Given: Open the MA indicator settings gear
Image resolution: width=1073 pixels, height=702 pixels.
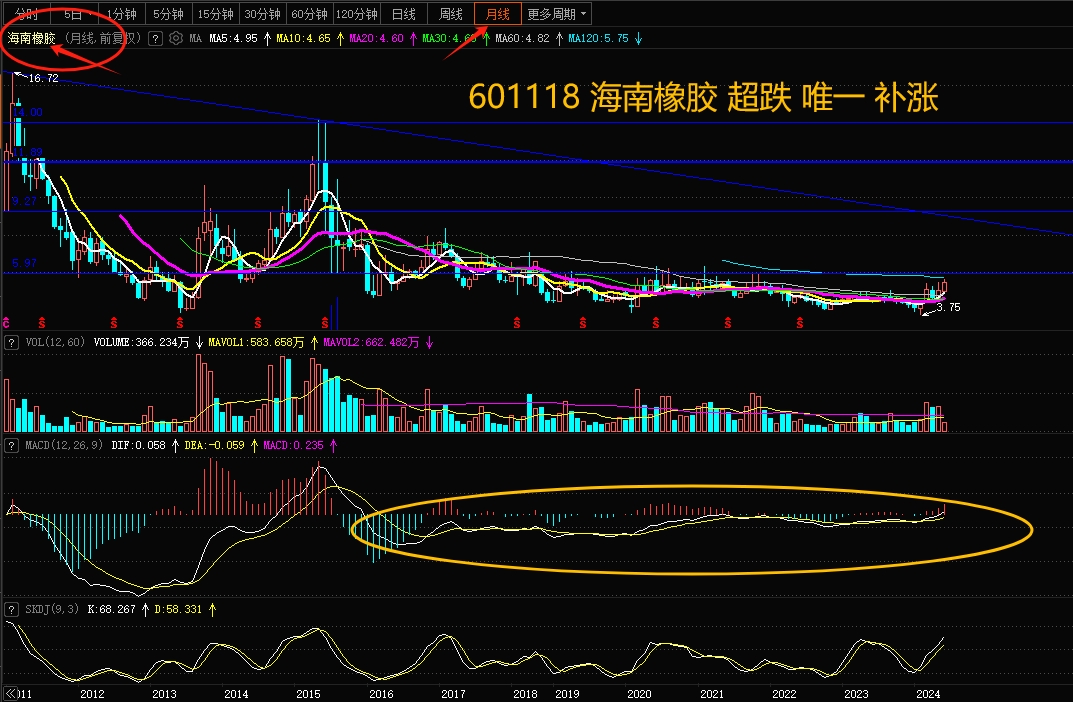Looking at the screenshot, I should [x=176, y=39].
